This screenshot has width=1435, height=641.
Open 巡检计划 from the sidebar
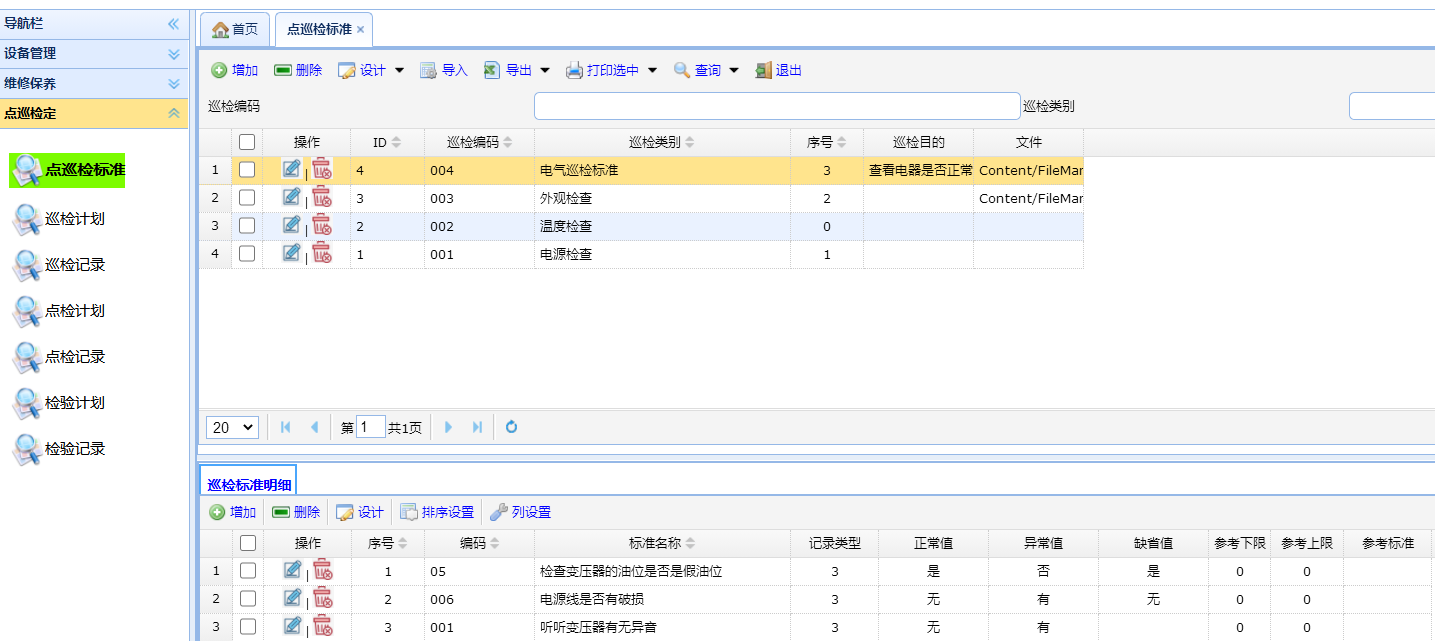coord(74,218)
